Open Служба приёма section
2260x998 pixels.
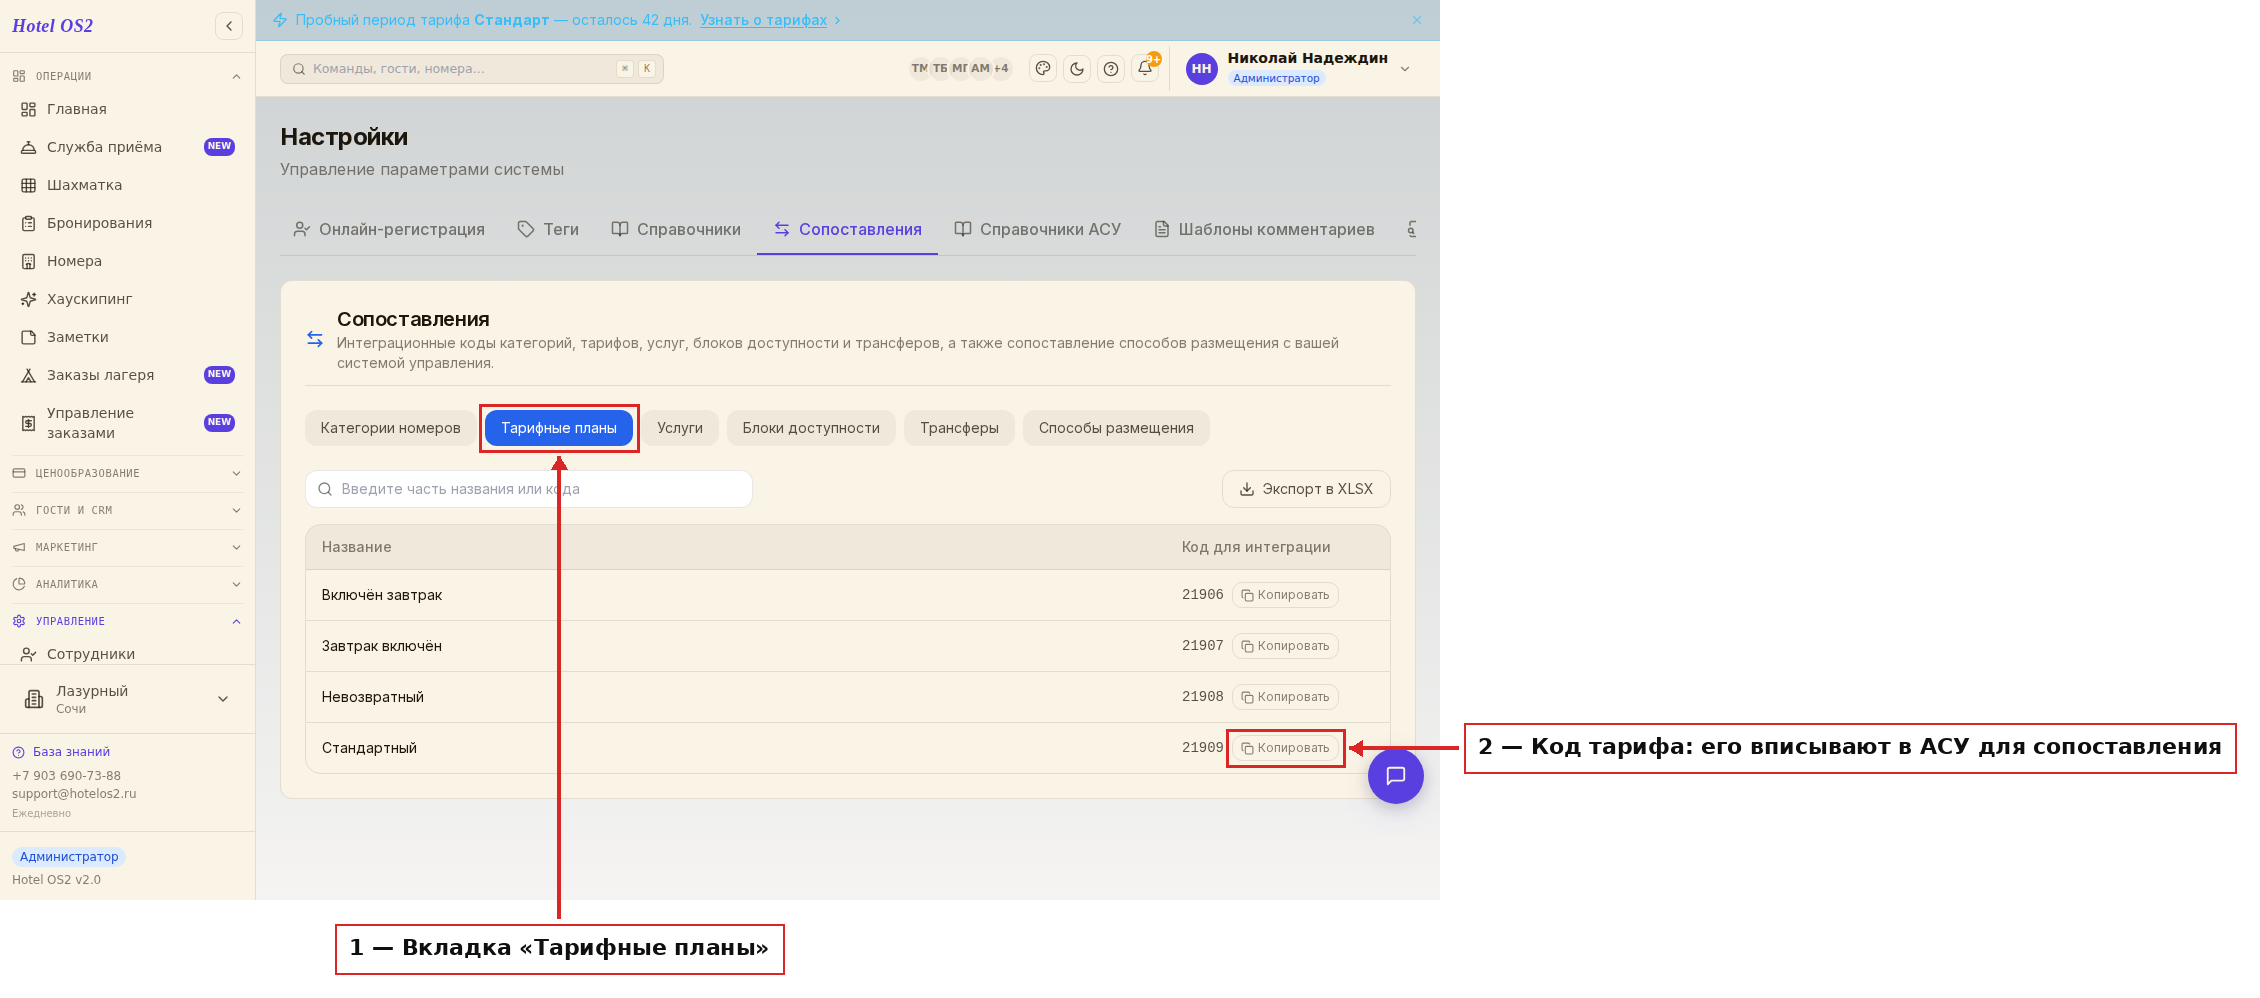(x=127, y=147)
